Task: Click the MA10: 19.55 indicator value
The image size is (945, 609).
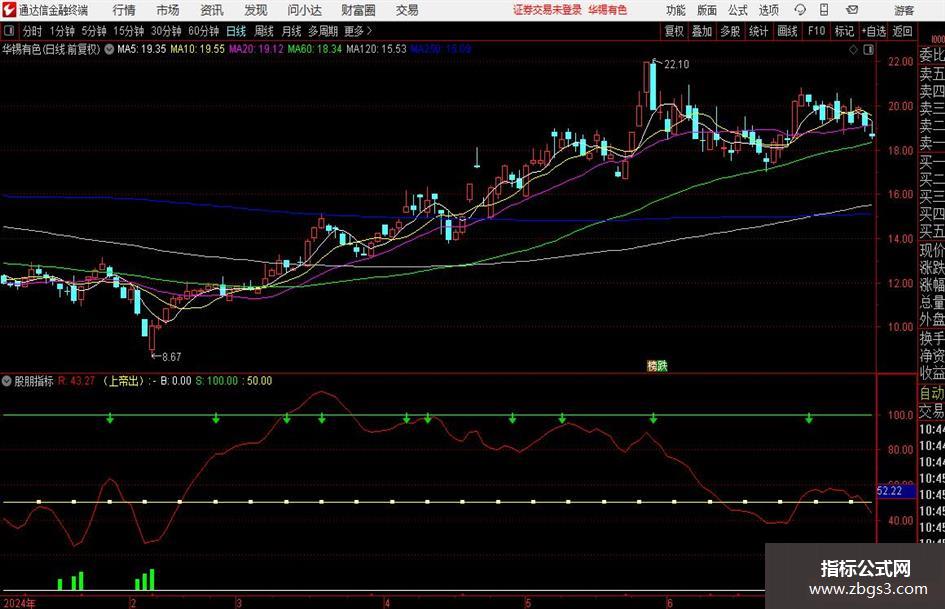Action: coord(197,49)
